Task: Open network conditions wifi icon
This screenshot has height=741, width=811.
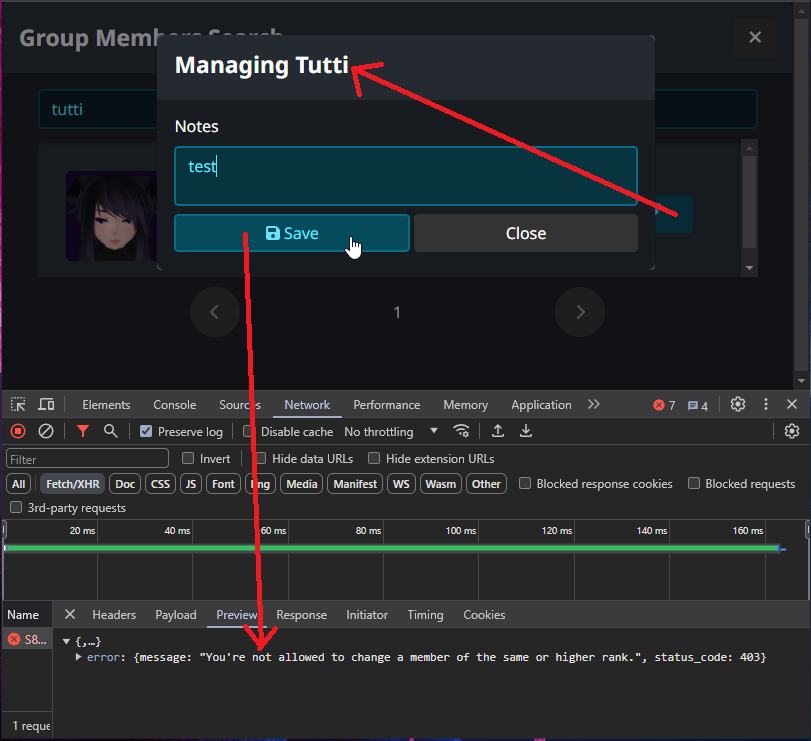Action: click(461, 431)
